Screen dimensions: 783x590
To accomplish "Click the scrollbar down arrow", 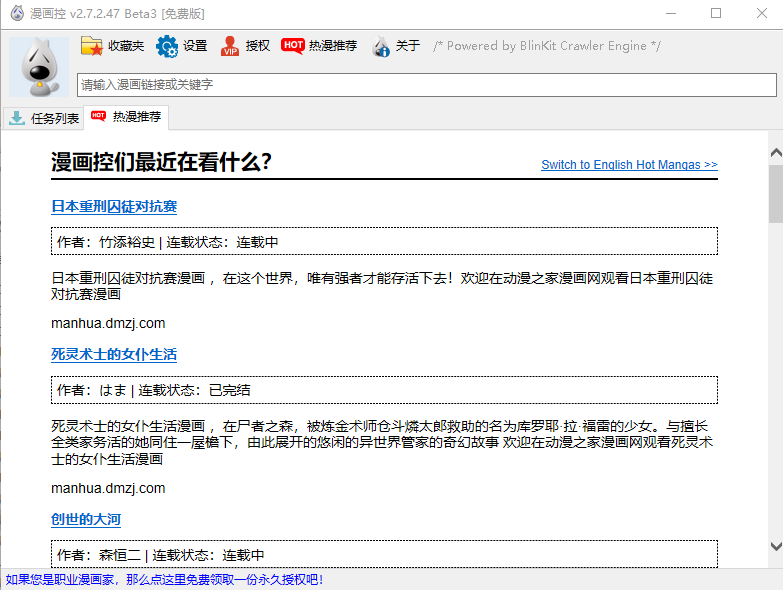I will tap(775, 546).
